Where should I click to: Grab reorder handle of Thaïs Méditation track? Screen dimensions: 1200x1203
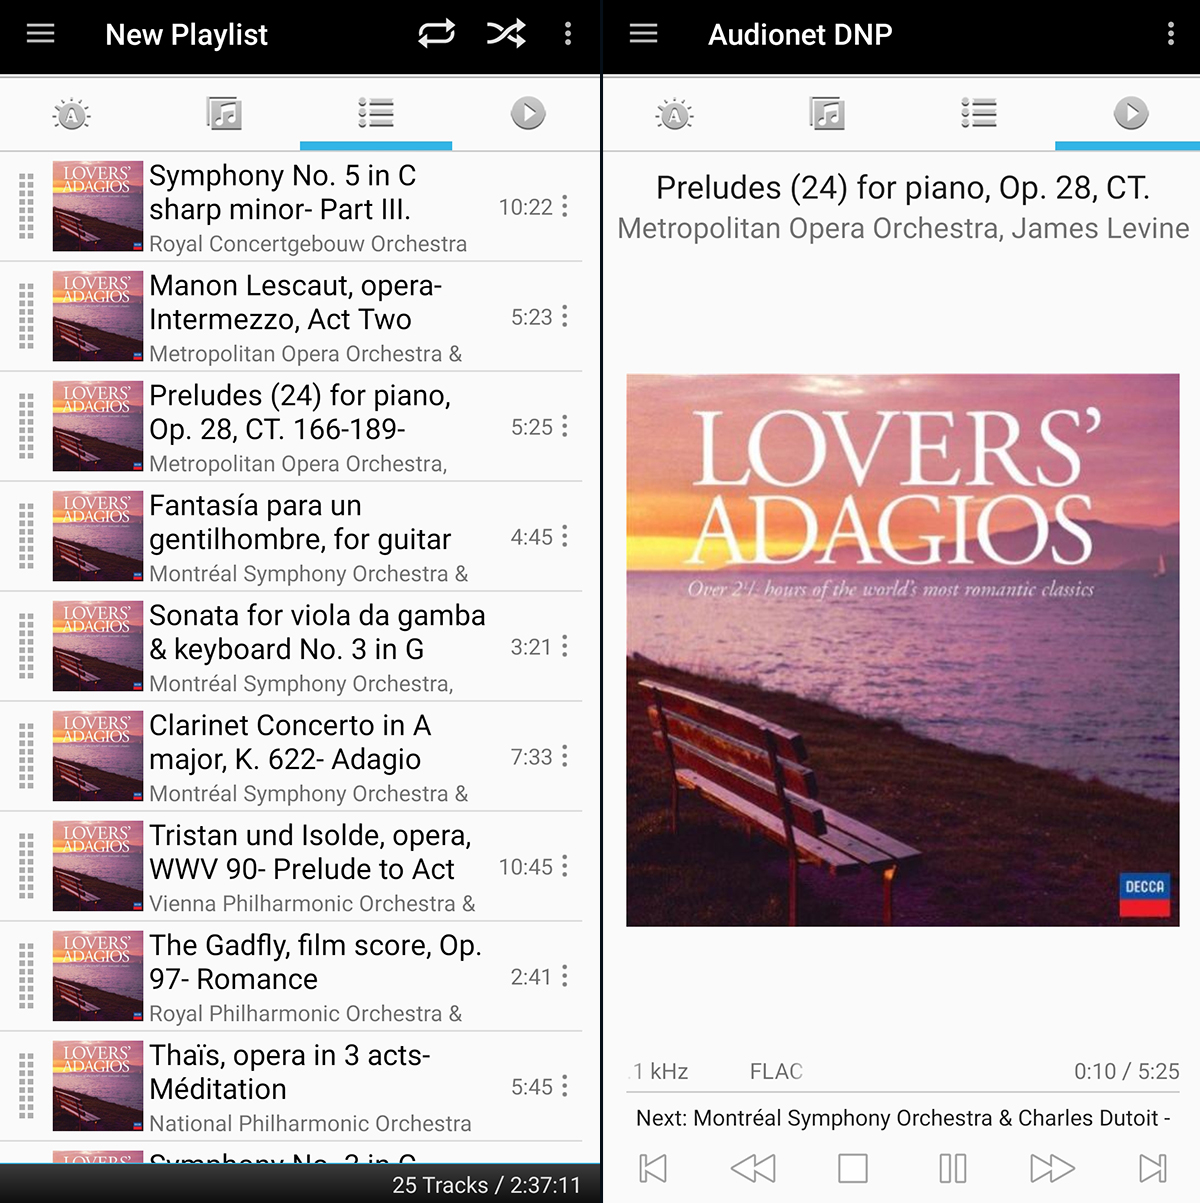(x=27, y=1086)
